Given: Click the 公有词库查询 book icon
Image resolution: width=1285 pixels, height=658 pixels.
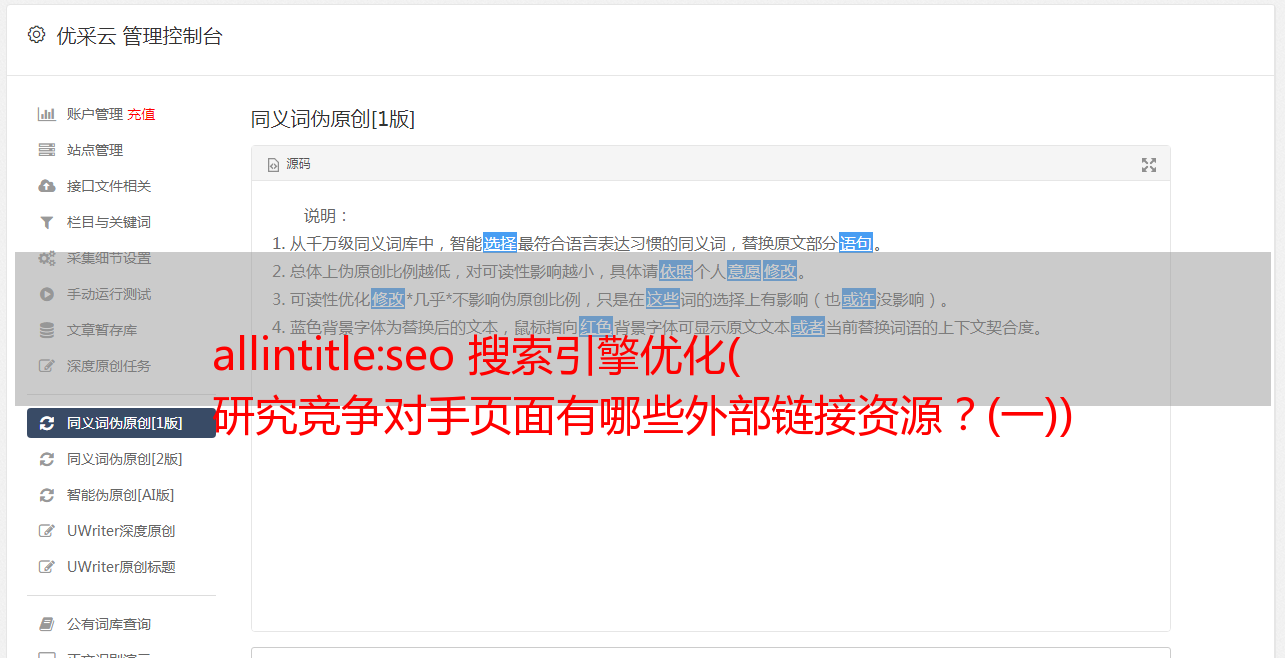Looking at the screenshot, I should click(x=46, y=624).
